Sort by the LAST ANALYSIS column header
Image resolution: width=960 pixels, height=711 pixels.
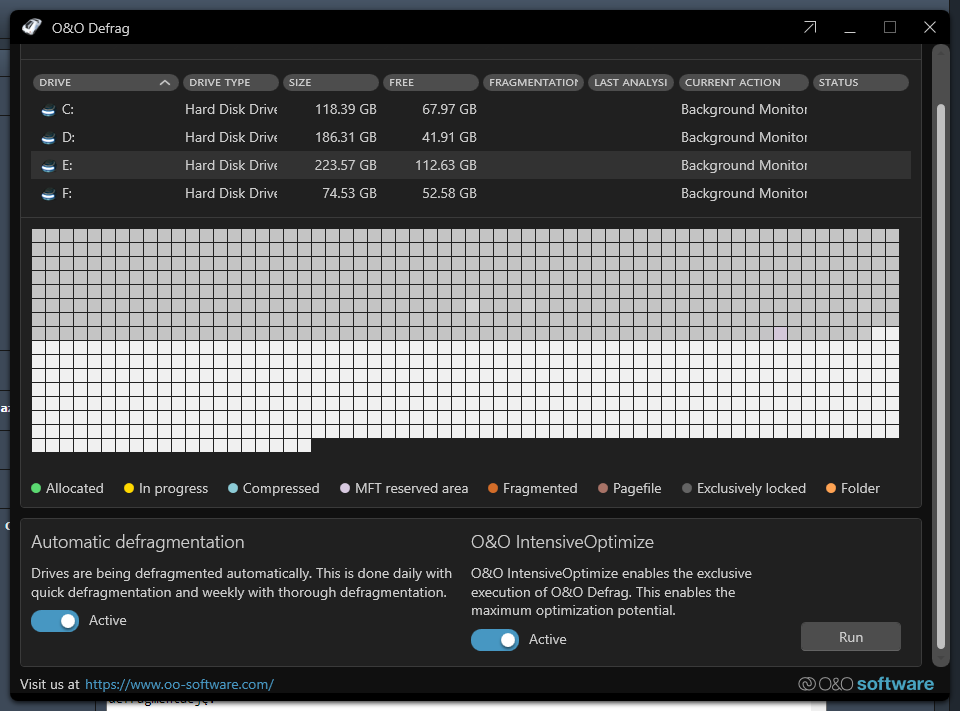pyautogui.click(x=631, y=82)
